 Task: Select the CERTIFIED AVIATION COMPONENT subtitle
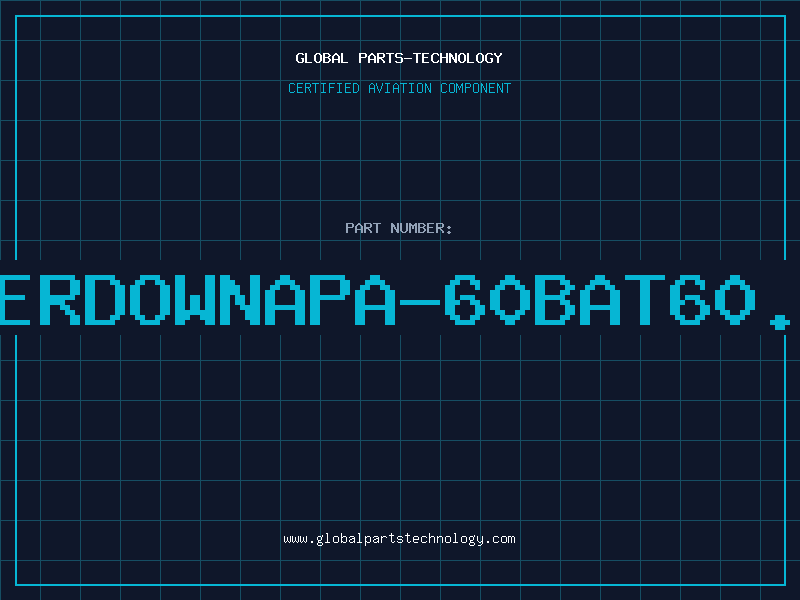pyautogui.click(x=399, y=88)
